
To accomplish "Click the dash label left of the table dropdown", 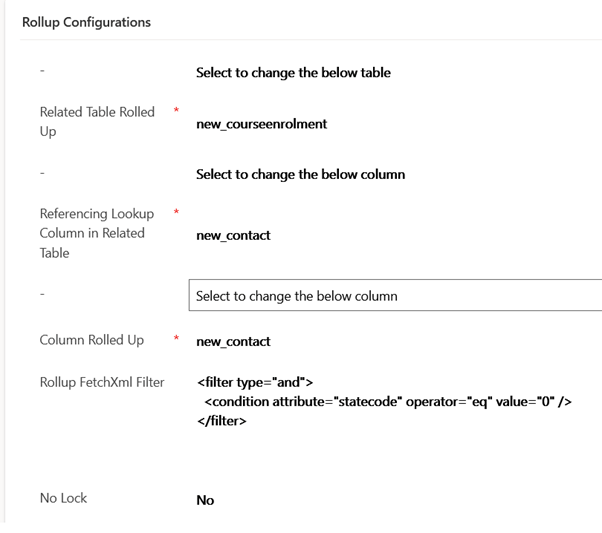I will [42, 73].
